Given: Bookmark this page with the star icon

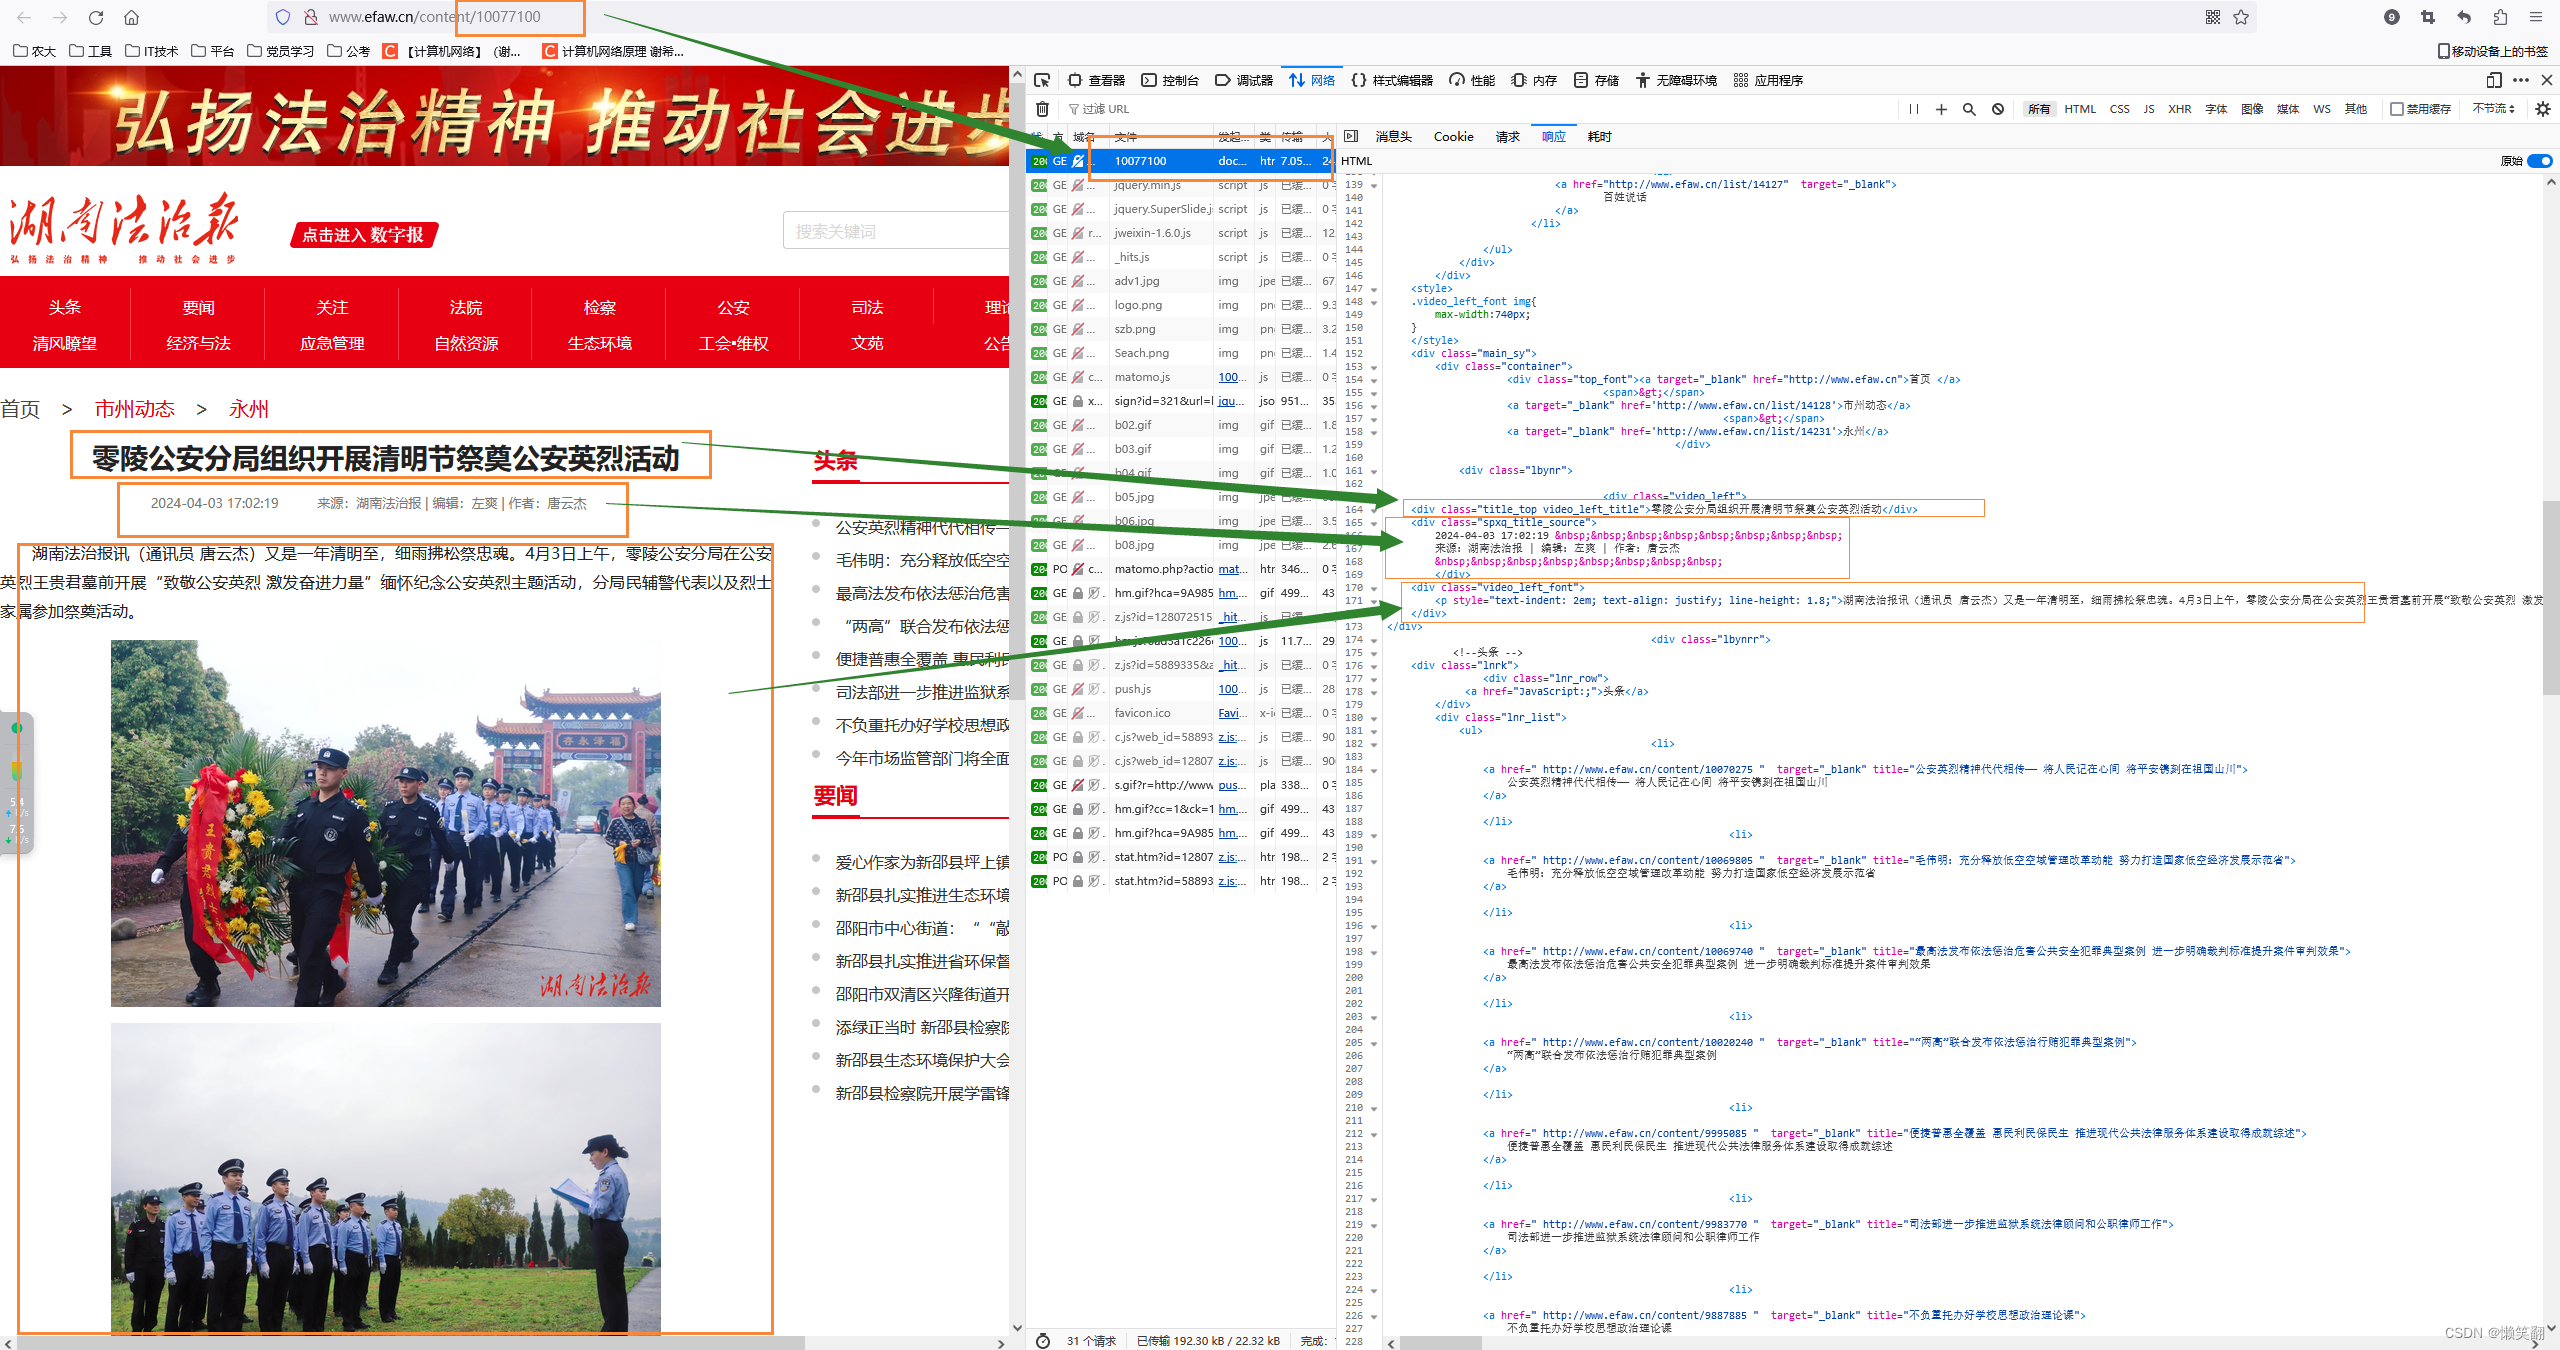Looking at the screenshot, I should [x=2241, y=17].
